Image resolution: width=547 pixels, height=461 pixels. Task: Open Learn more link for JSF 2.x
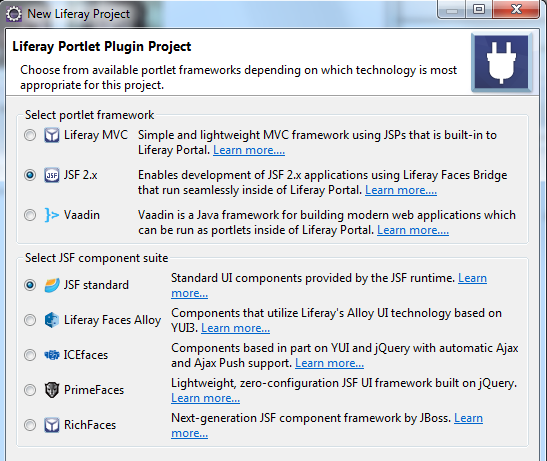[x=401, y=190]
